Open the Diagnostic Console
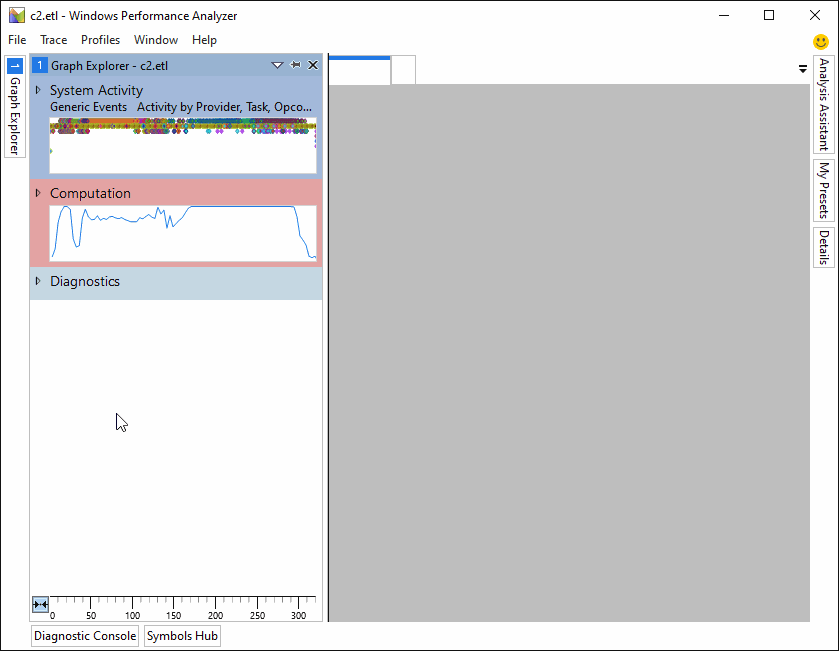Screen dimensions: 839x651 [x=84, y=636]
